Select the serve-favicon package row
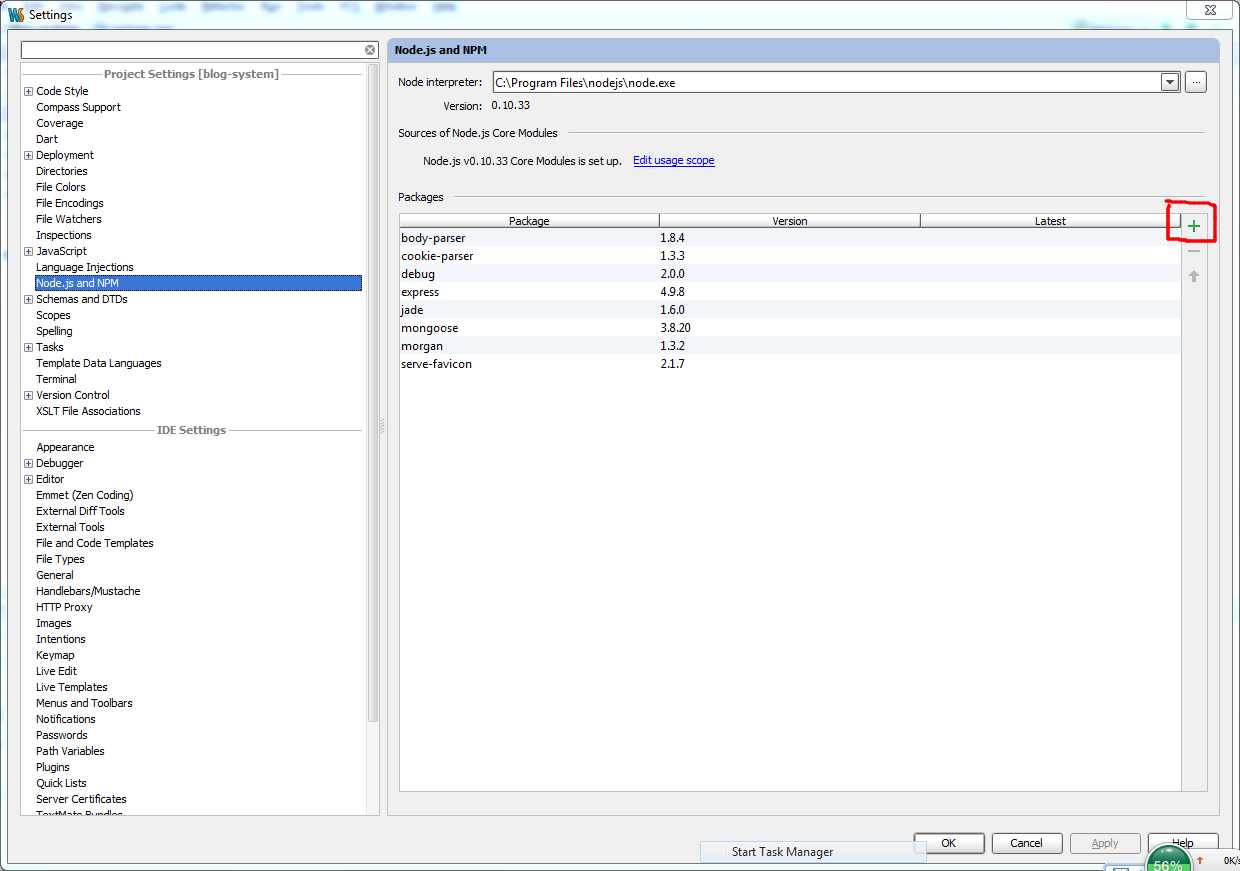Screen dimensions: 1240x871 tap(790, 364)
